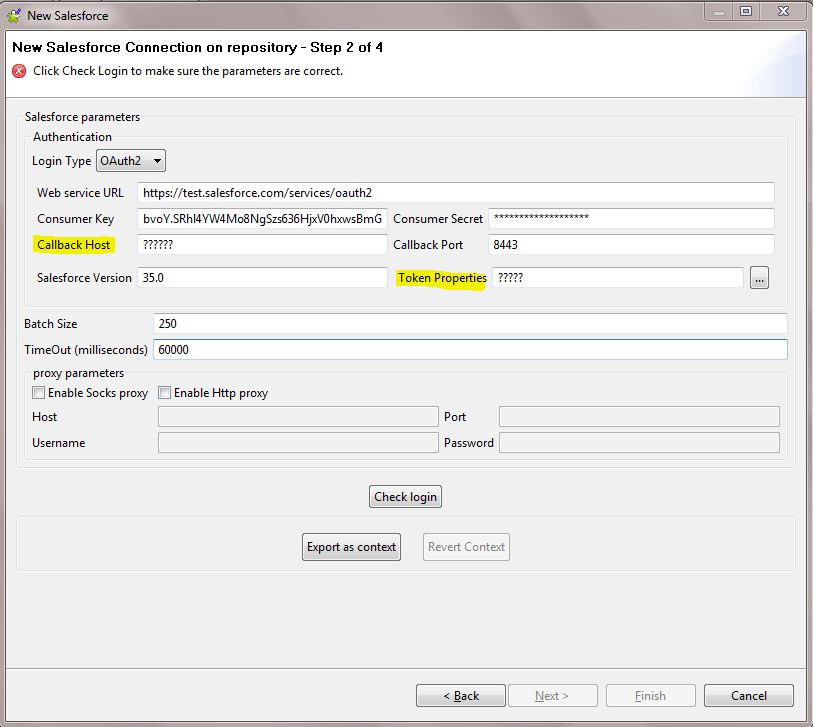This screenshot has width=813, height=727.
Task: Go back with the Back button
Action: click(x=460, y=695)
